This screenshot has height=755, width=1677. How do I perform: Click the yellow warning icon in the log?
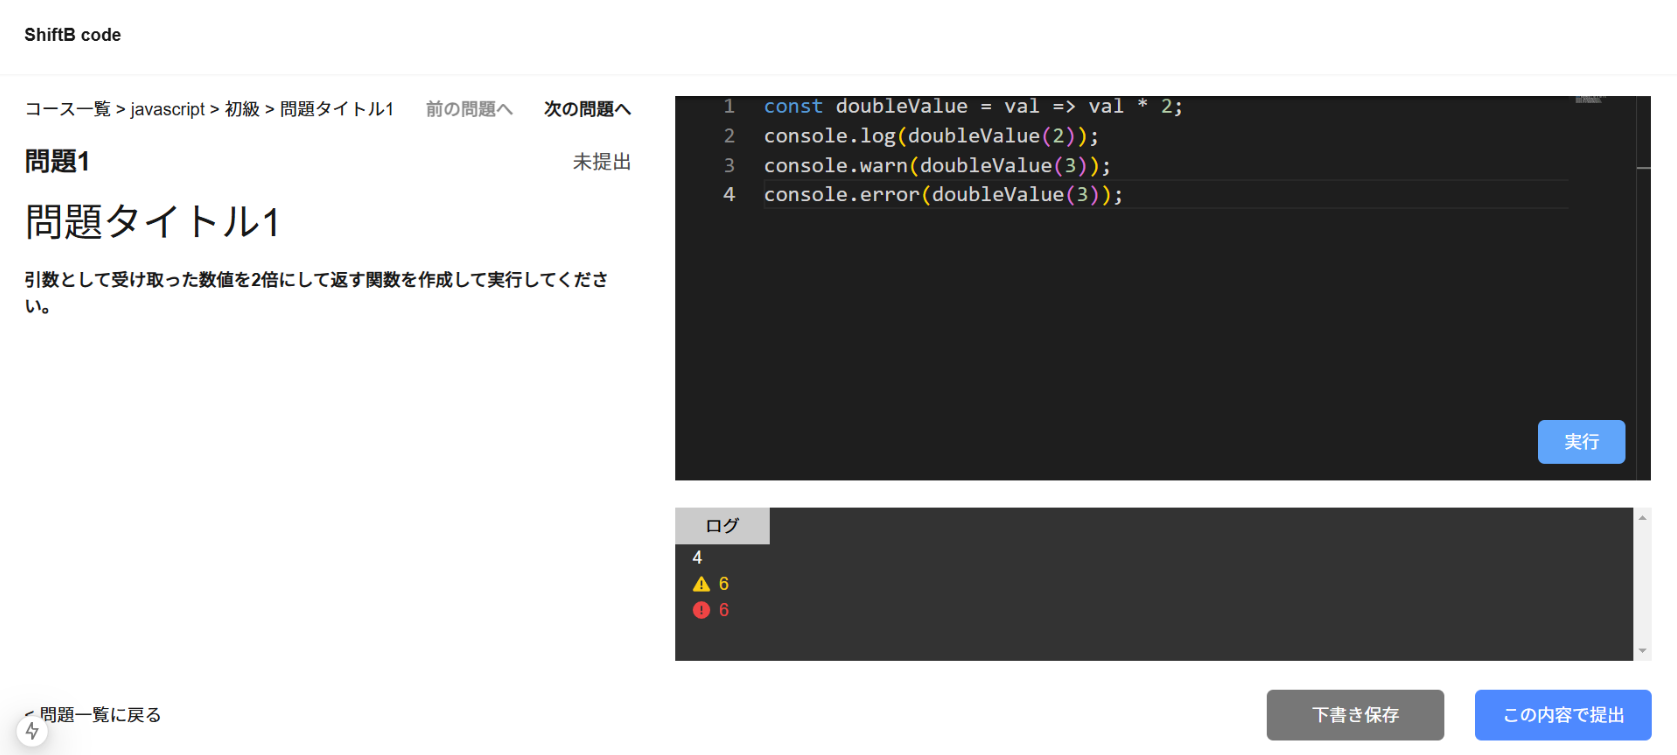pyautogui.click(x=701, y=584)
